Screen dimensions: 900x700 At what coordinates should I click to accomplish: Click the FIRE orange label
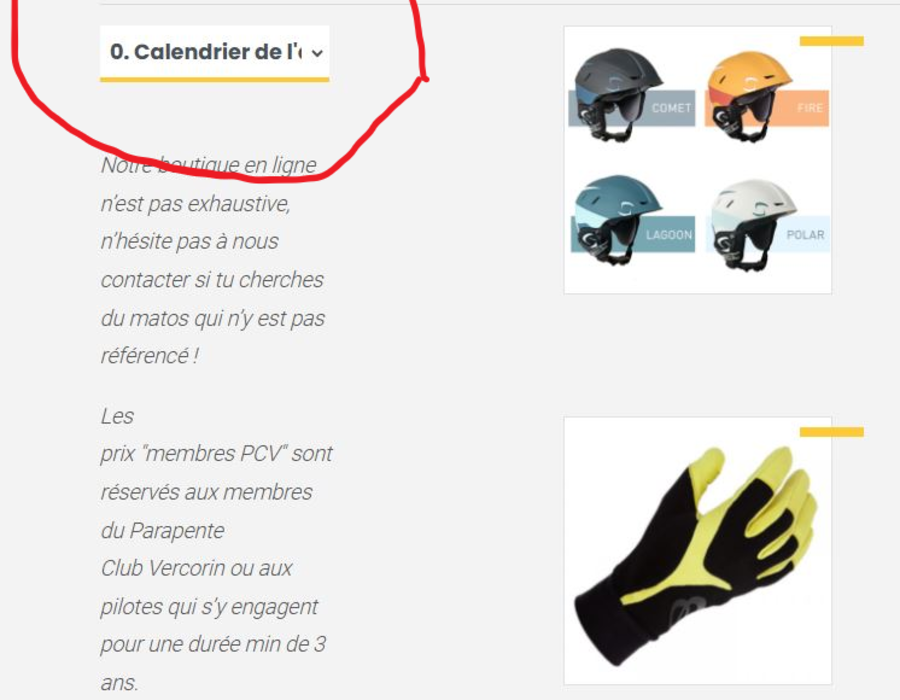[810, 108]
